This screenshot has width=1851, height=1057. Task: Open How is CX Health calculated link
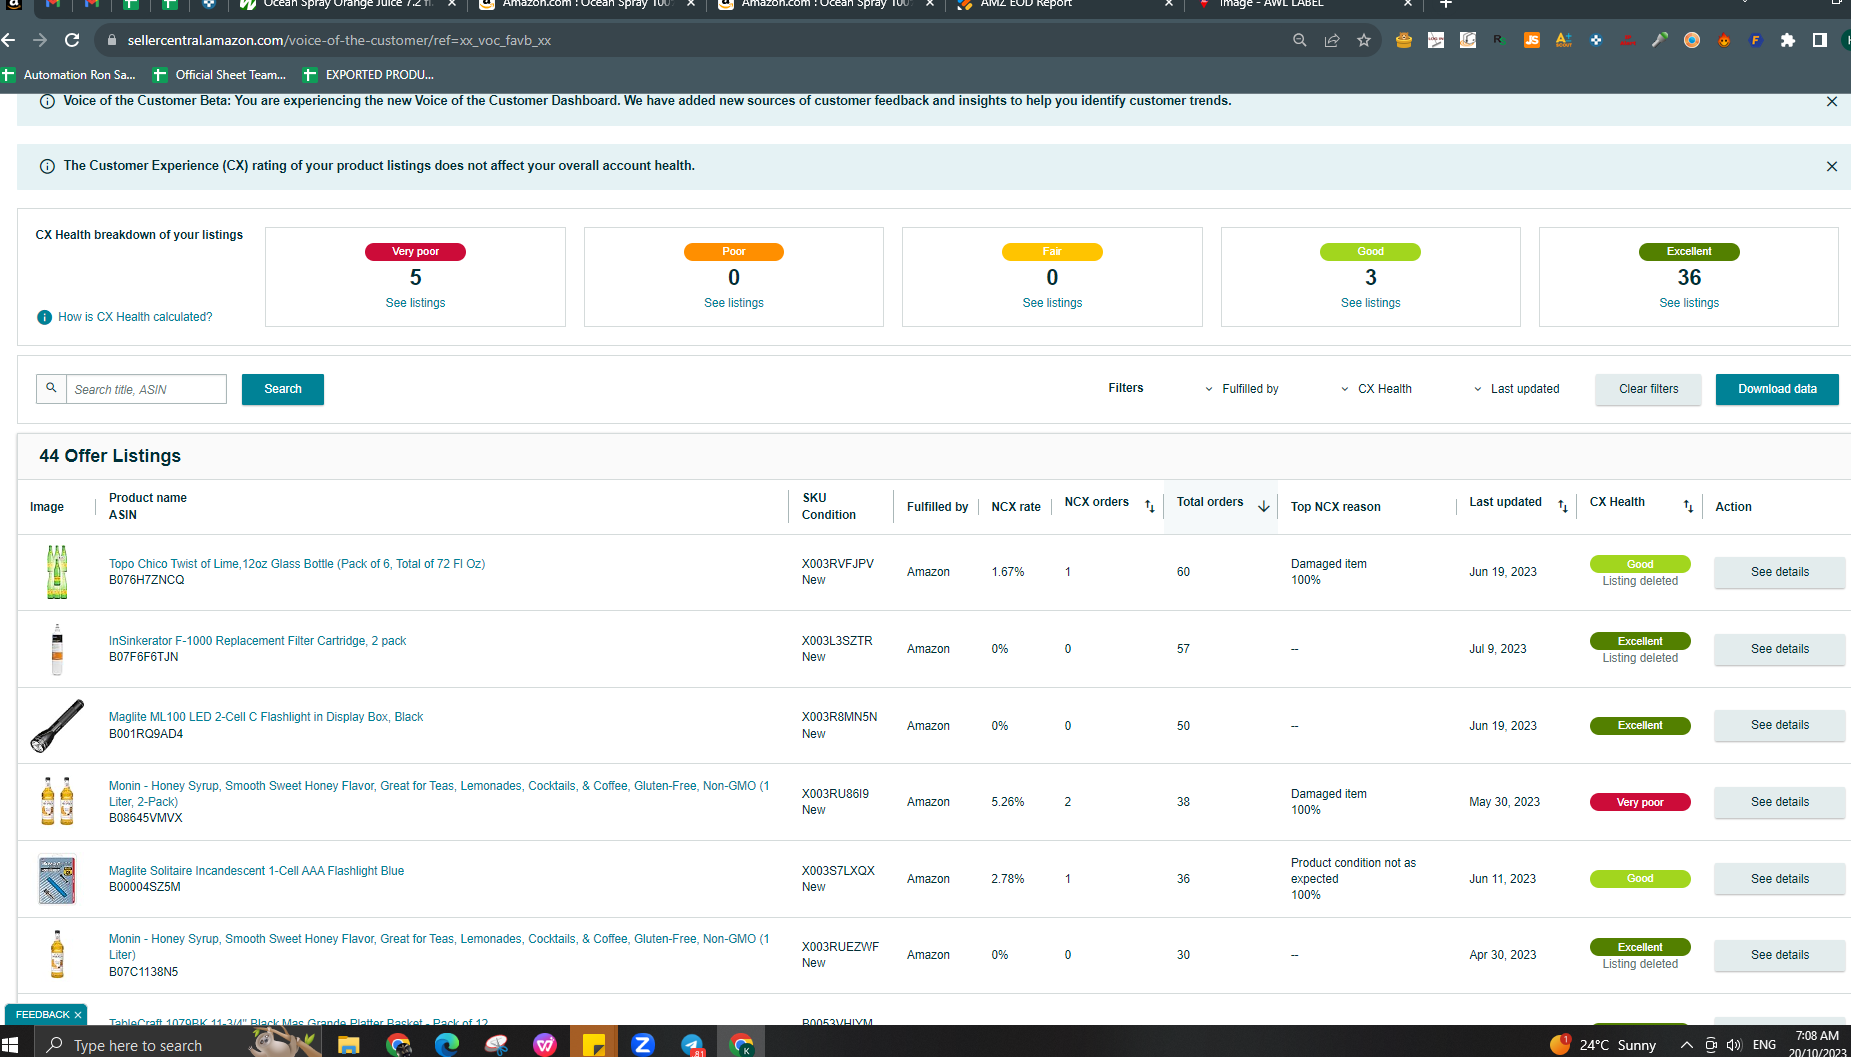click(135, 317)
